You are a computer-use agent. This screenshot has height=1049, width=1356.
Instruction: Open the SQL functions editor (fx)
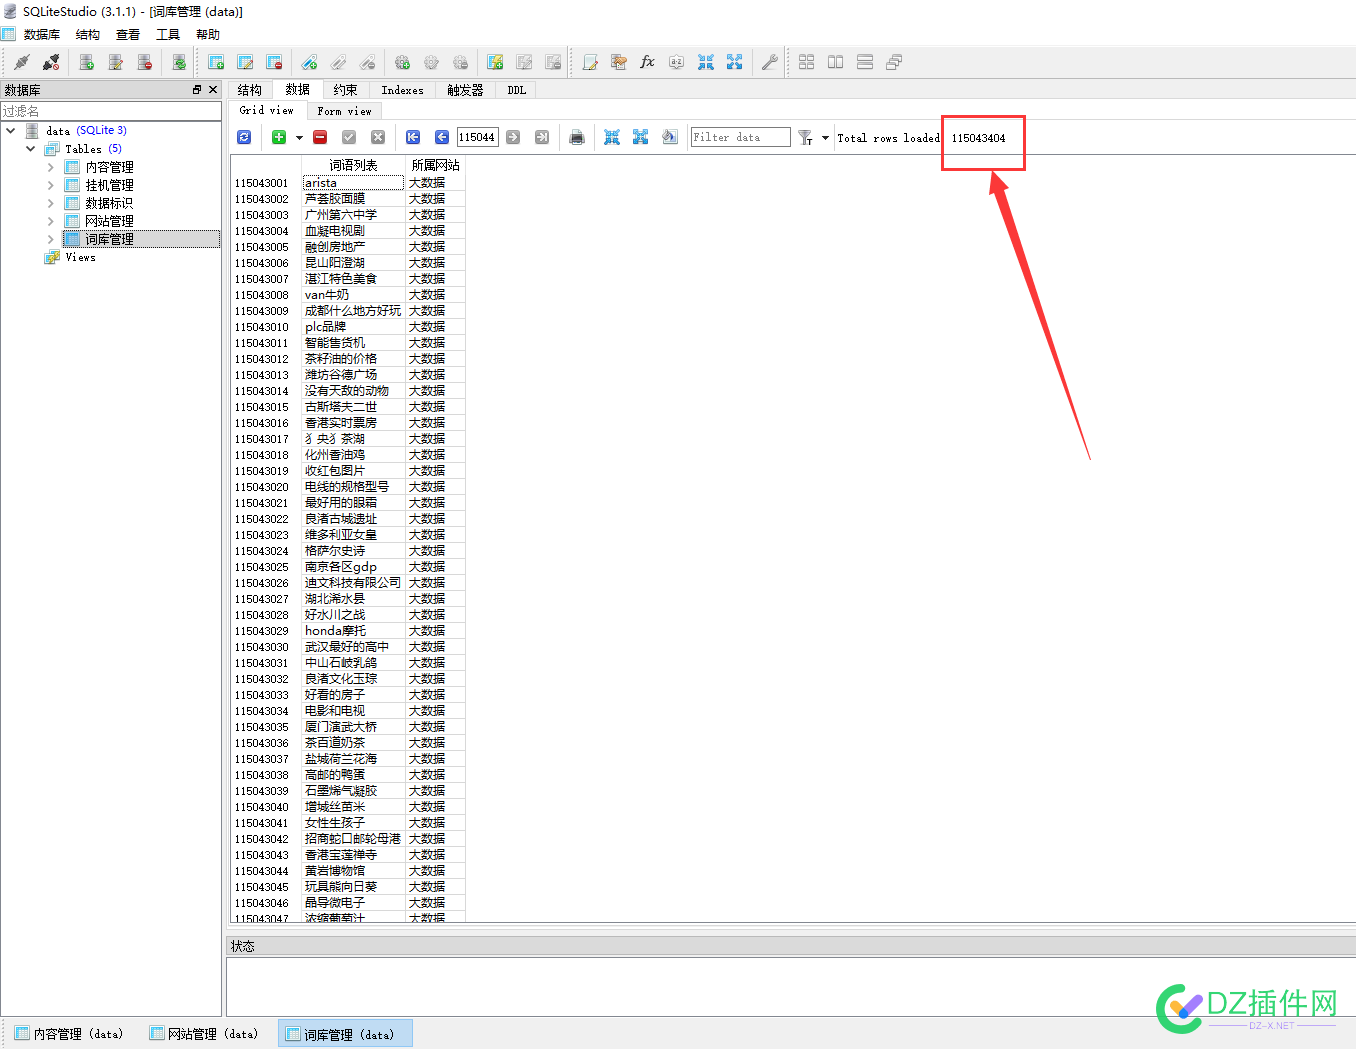pyautogui.click(x=647, y=62)
